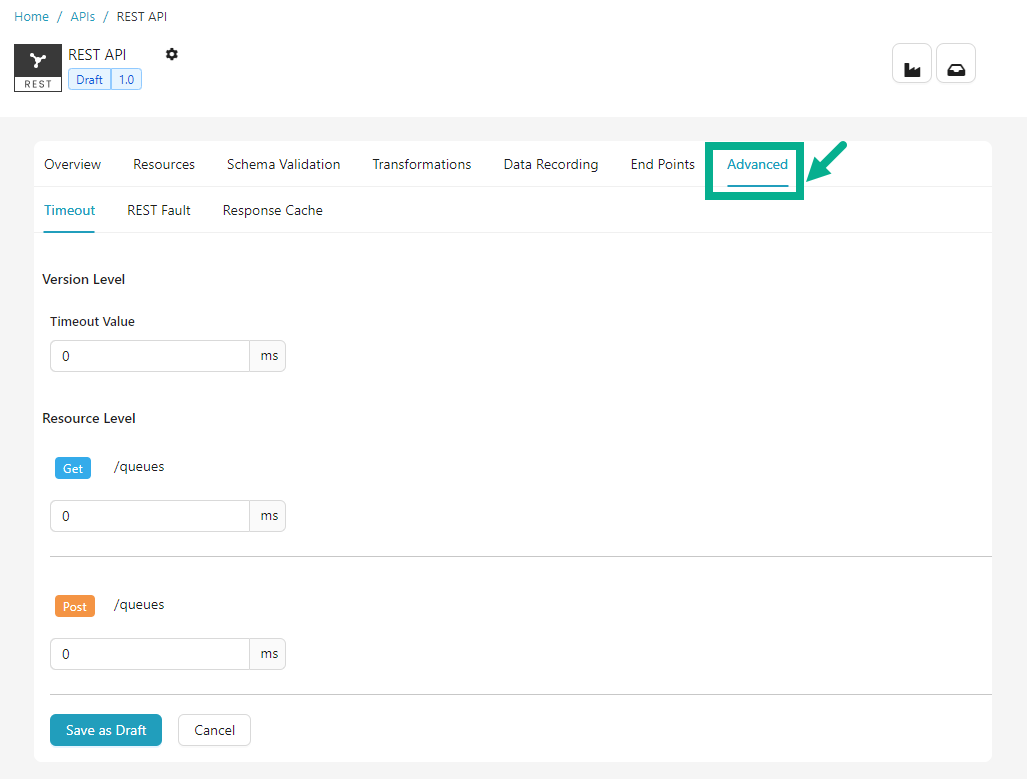Focus the Version Level Timeout Value field
1027x782 pixels.
[x=149, y=356]
